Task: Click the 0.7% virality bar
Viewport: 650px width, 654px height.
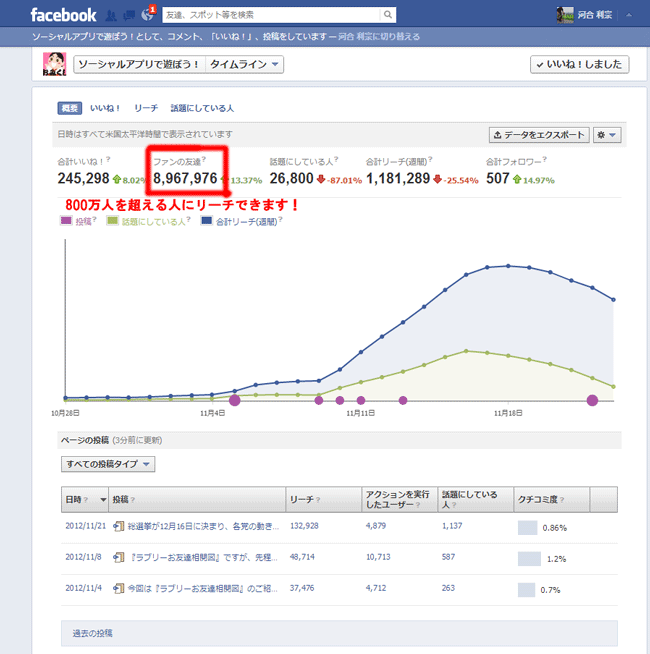Action: [527, 590]
